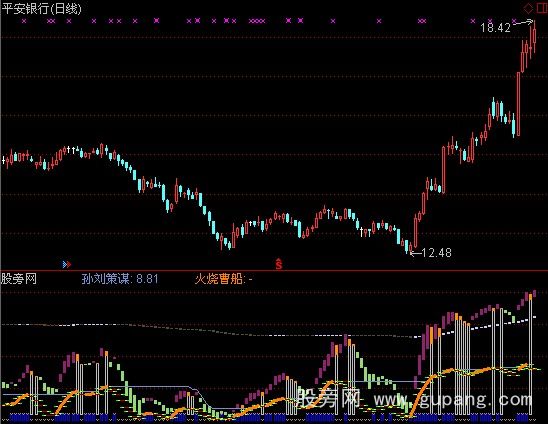
Task: Click the 股旁网 indicator name label
Action: tap(19, 279)
